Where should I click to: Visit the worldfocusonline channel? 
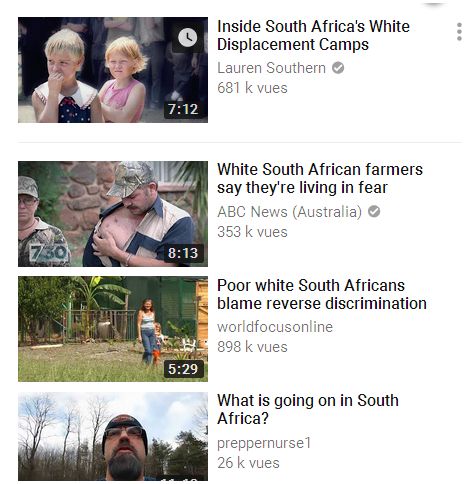pyautogui.click(x=275, y=327)
